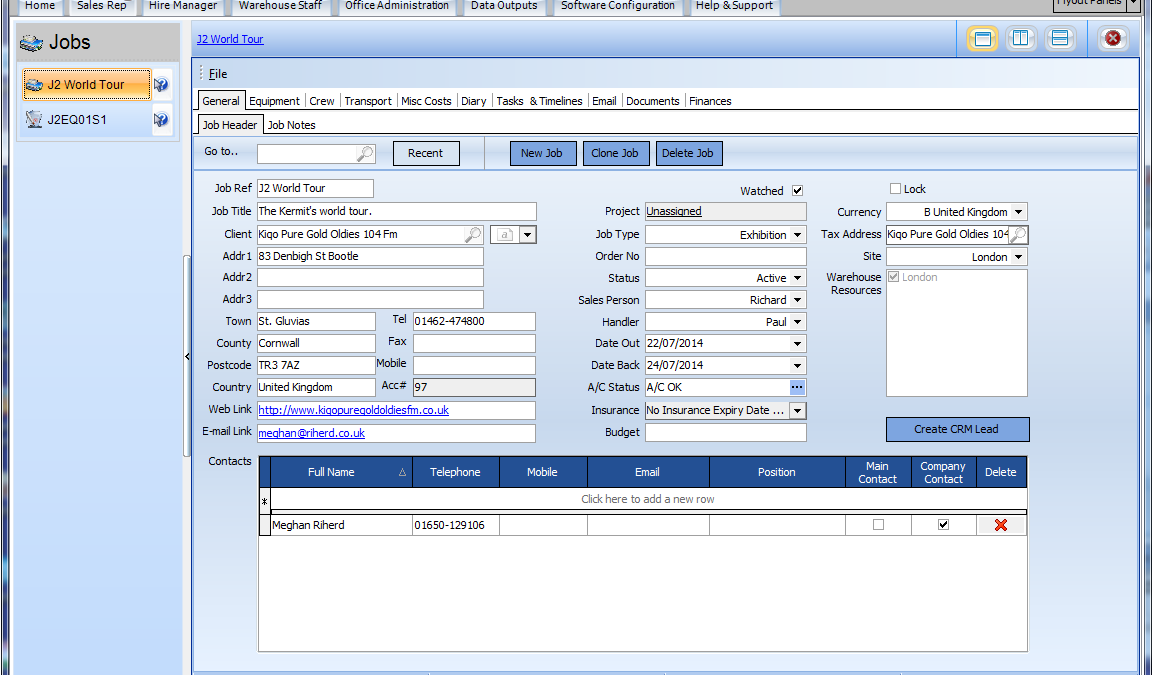Viewport: 1152px width, 675px height.
Task: Uncheck the Watched checkbox
Action: tap(797, 190)
